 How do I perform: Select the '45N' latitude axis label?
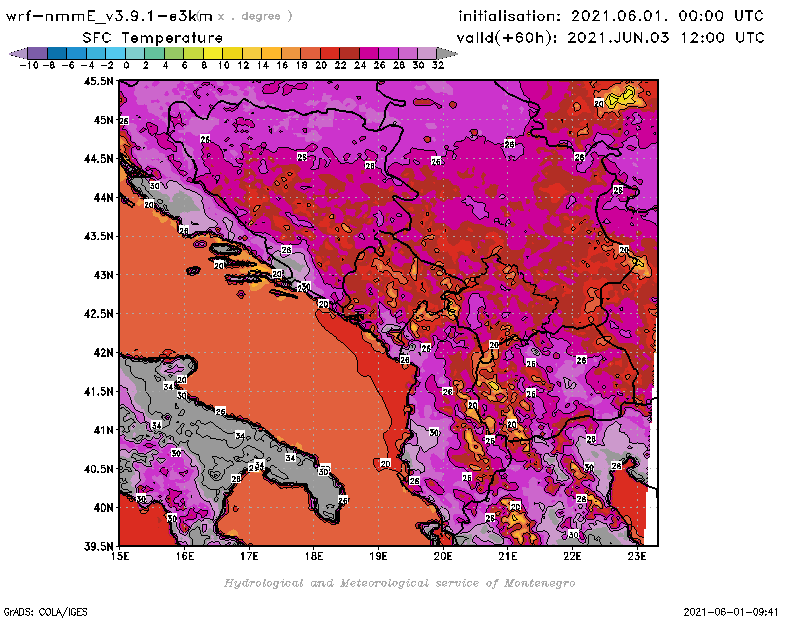tap(103, 120)
